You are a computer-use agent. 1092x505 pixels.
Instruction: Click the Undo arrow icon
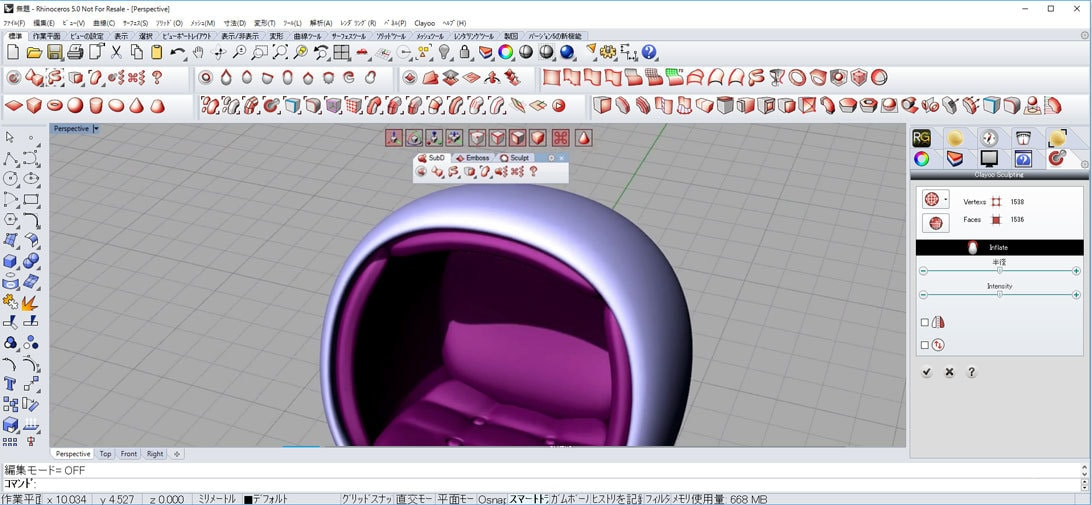click(176, 52)
